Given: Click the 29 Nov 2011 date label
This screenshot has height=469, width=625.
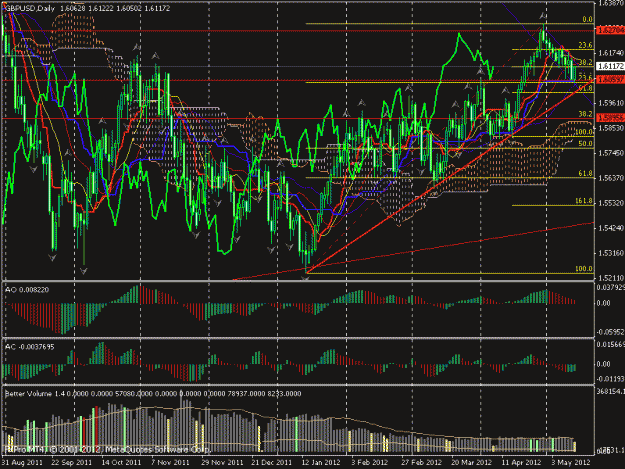Looking at the screenshot, I should pyautogui.click(x=222, y=463).
